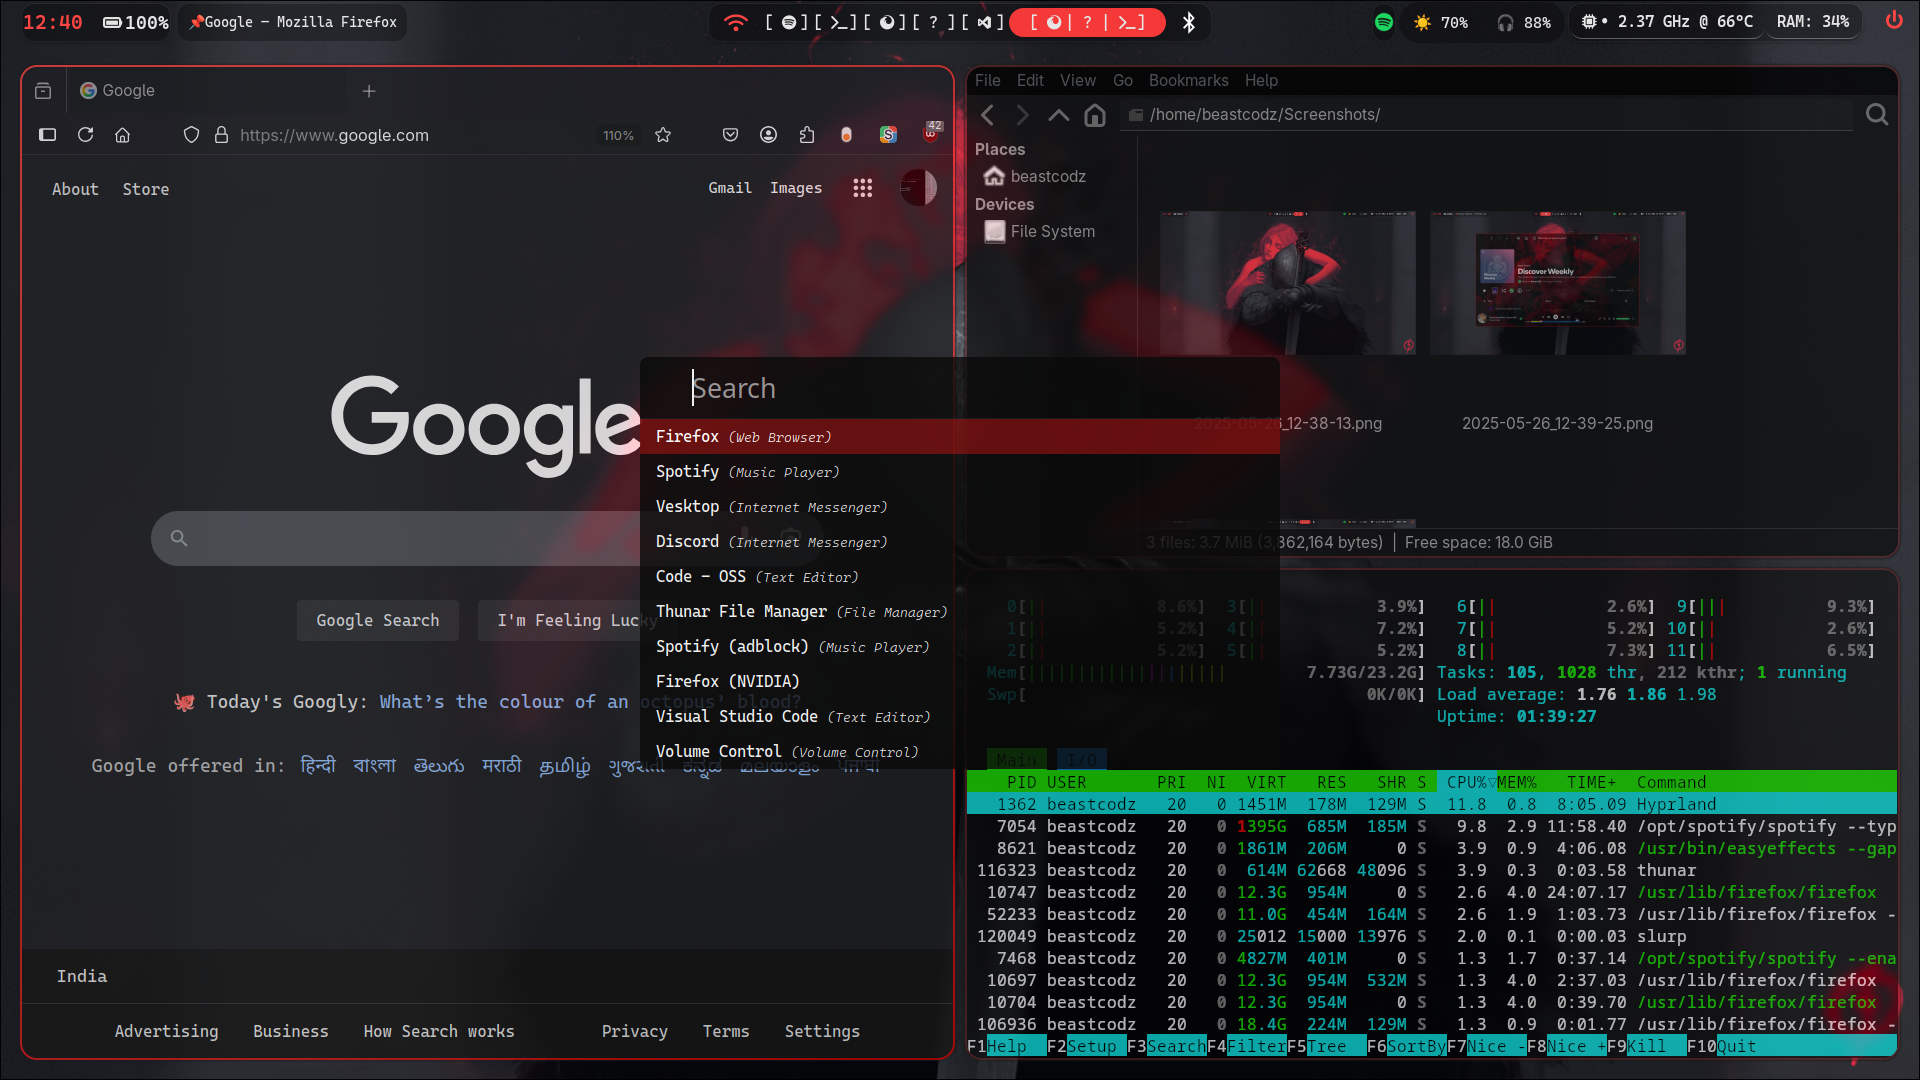Open uBlock Origin extension with 42 badge
Image resolution: width=1920 pixels, height=1080 pixels.
pyautogui.click(x=931, y=133)
